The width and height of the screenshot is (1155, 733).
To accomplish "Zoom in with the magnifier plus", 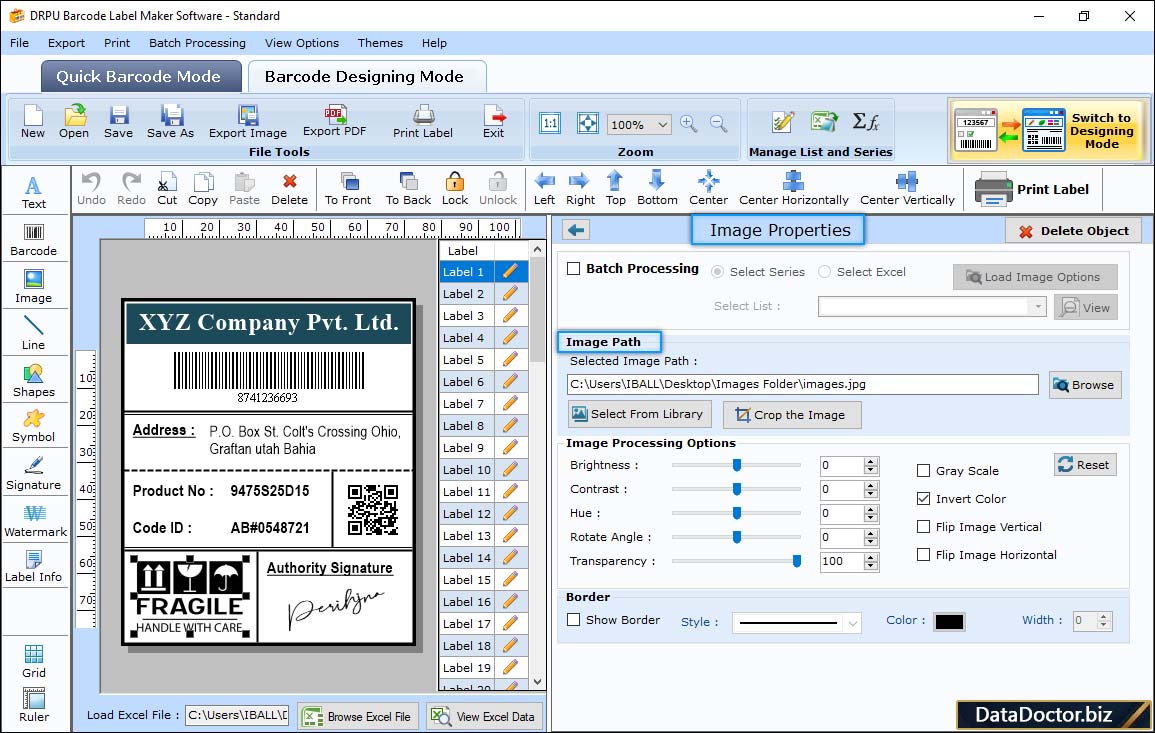I will click(689, 124).
